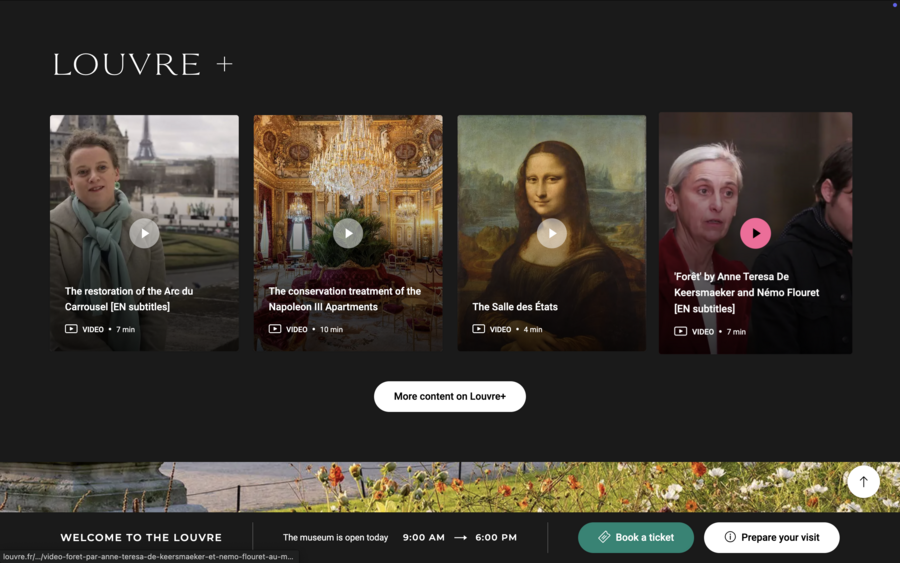Click video icon under The Salle des États
This screenshot has width=900, height=563.
pyautogui.click(x=479, y=329)
